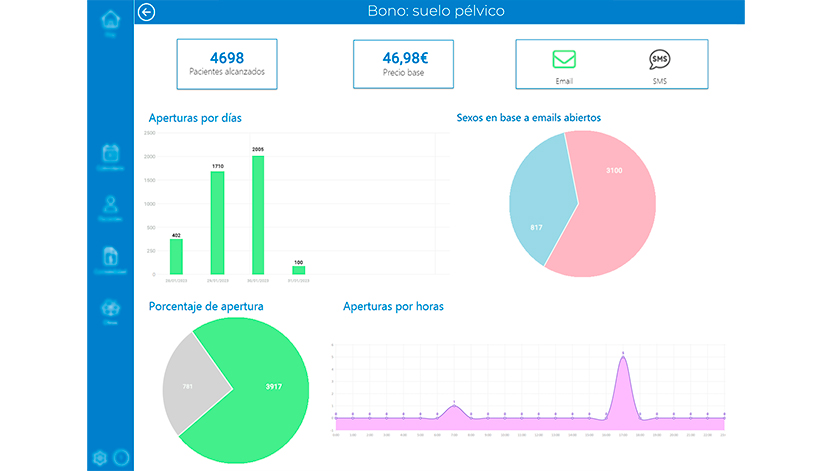Select the Email envelope icon
The width and height of the screenshot is (832, 471).
(x=564, y=59)
